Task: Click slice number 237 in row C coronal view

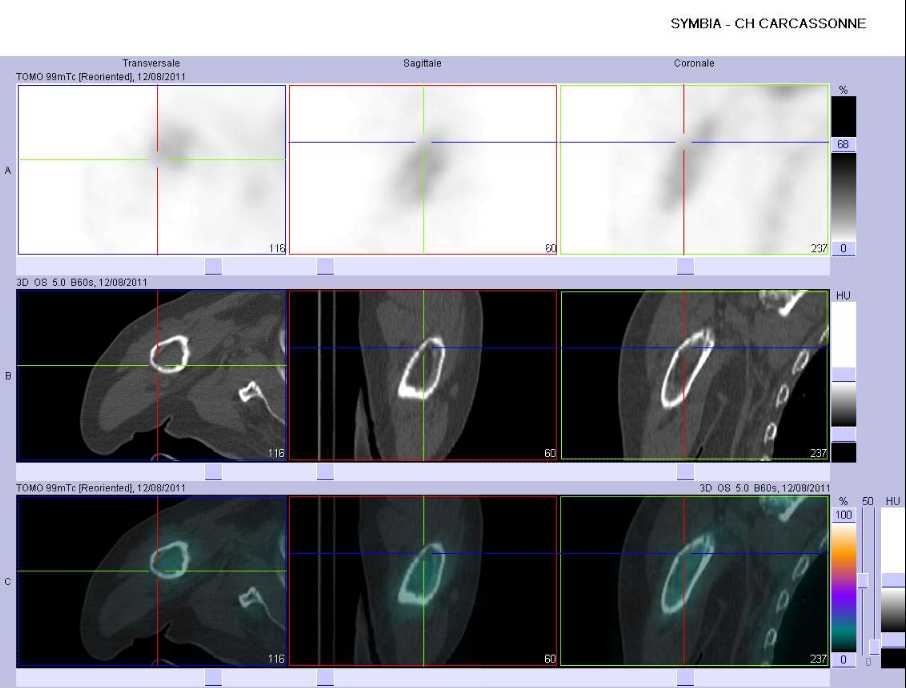Action: pyautogui.click(x=819, y=659)
